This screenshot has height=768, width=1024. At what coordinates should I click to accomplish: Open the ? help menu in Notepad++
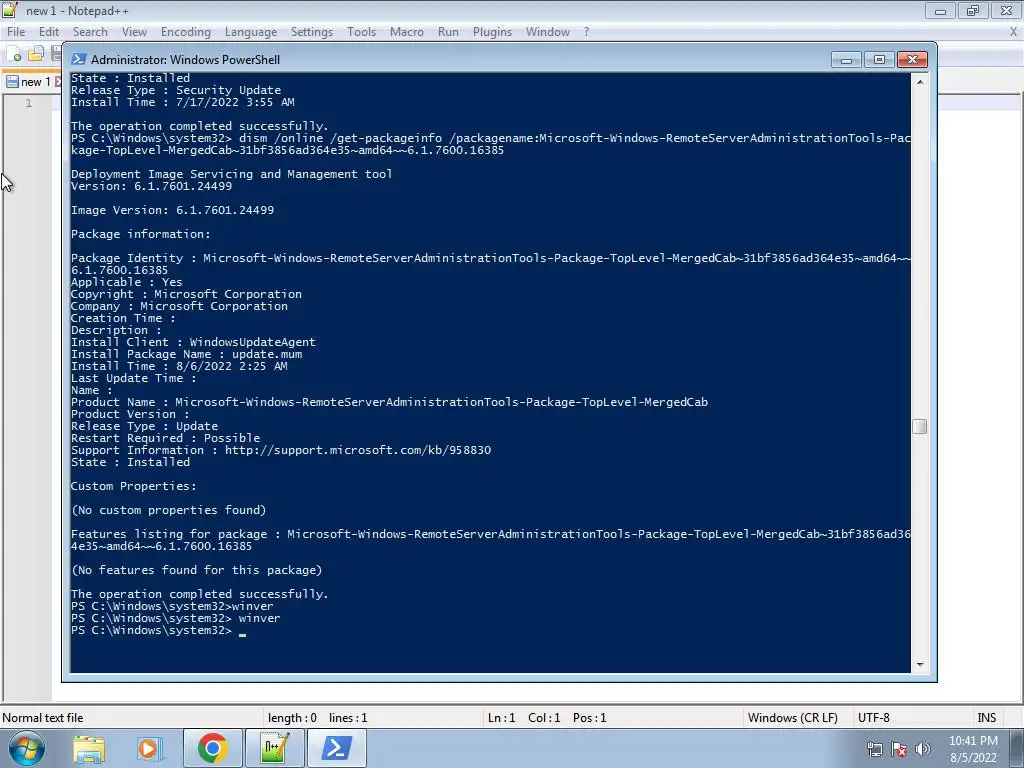tap(586, 32)
